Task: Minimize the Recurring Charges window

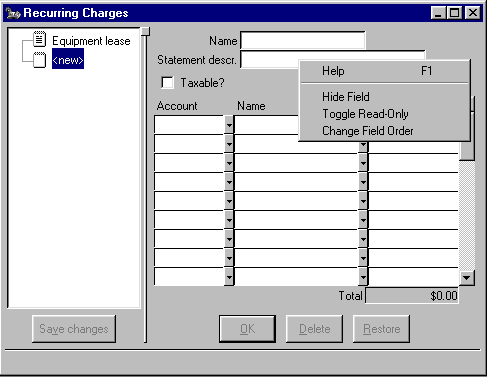Action: coord(438,13)
